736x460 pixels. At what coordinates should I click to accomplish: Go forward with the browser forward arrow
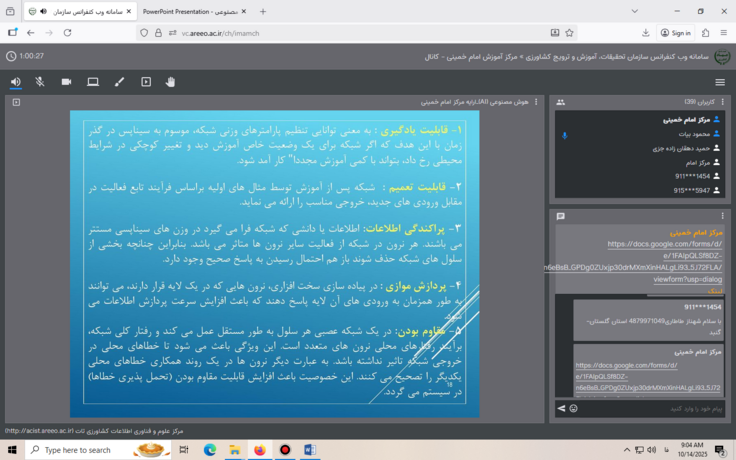49,33
